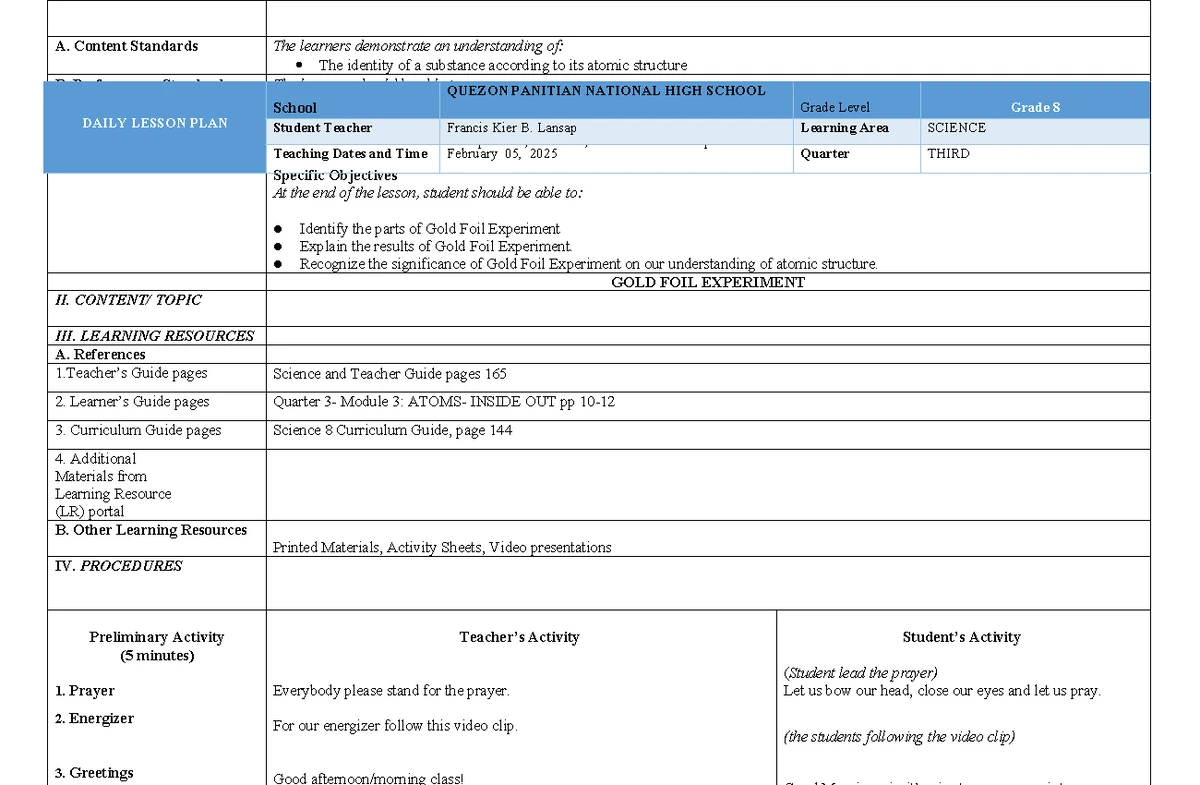Select the THIRD quarter value
The image size is (1200, 785).
[948, 154]
